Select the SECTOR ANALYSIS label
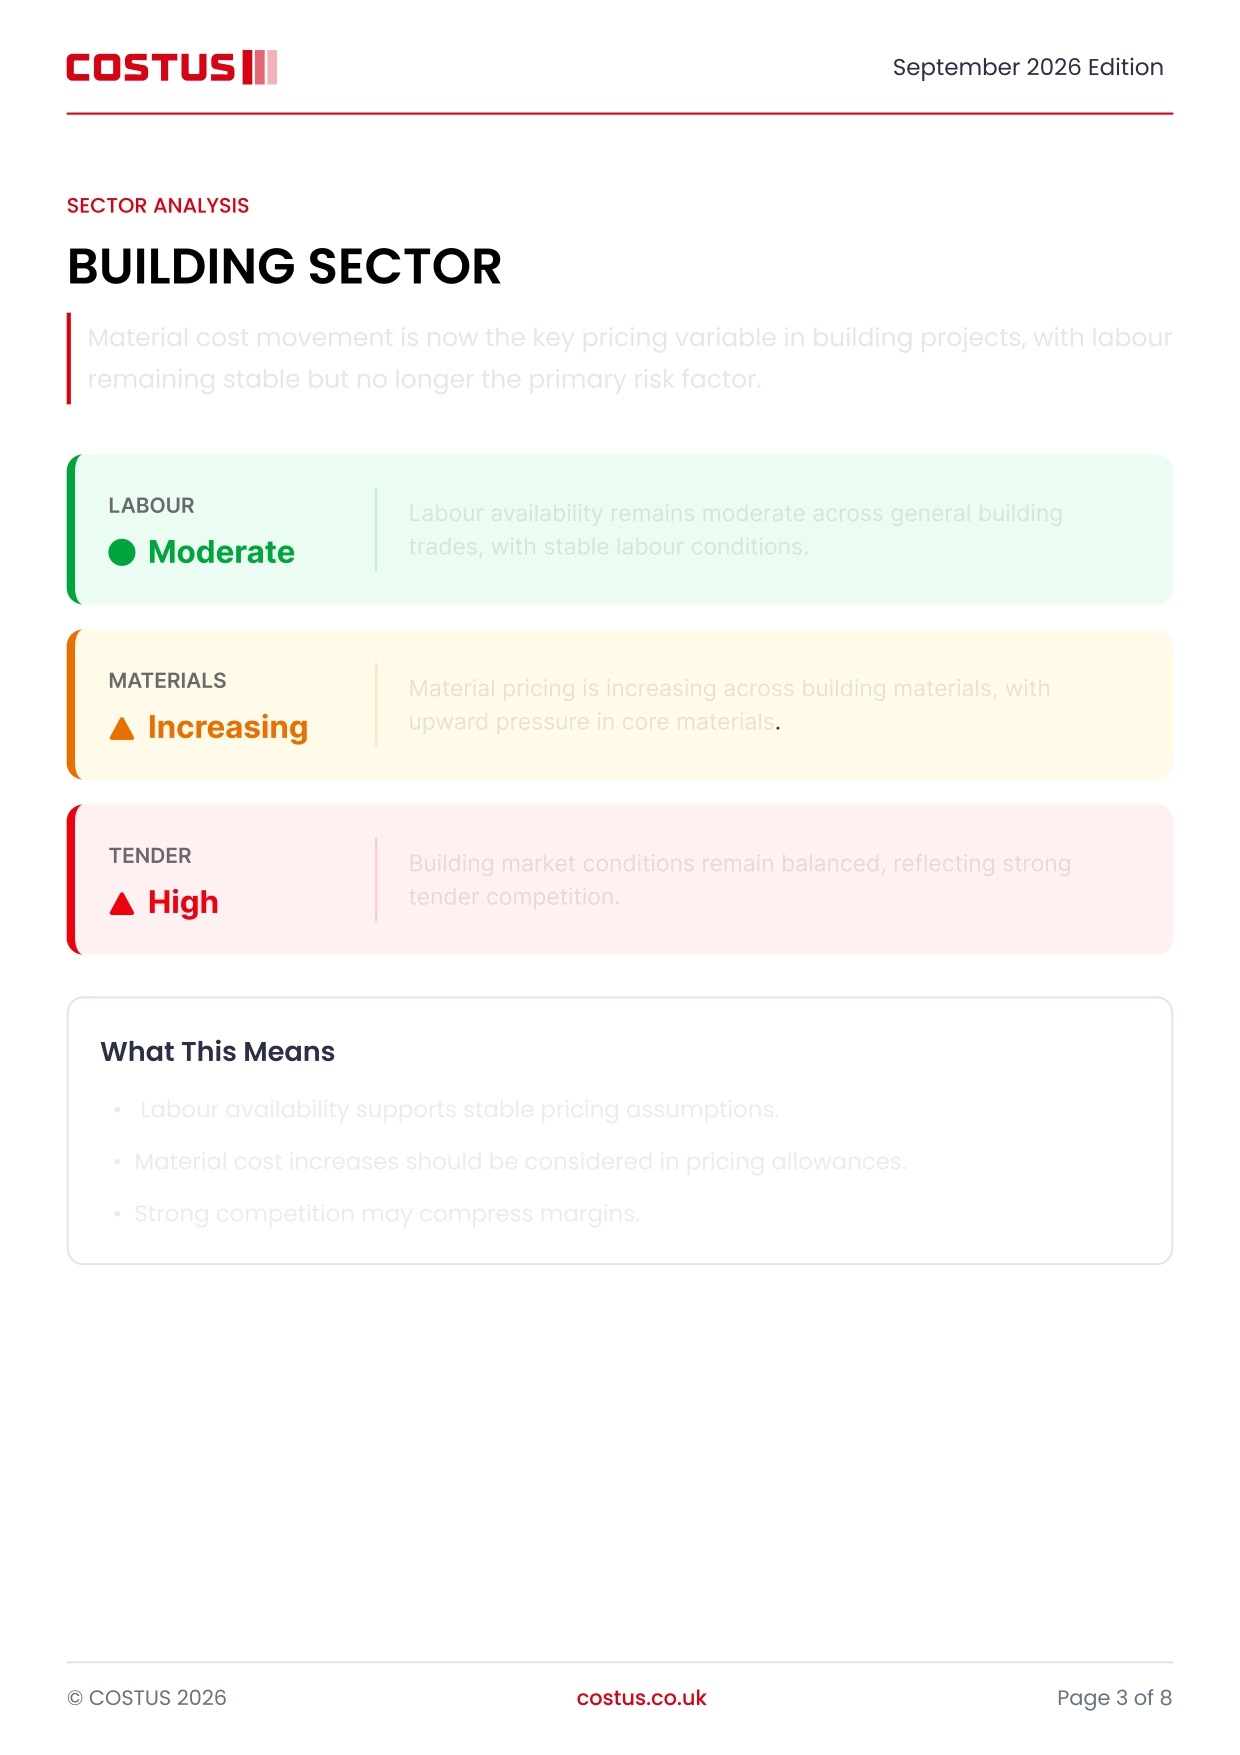This screenshot has width=1240, height=1755. coord(158,205)
